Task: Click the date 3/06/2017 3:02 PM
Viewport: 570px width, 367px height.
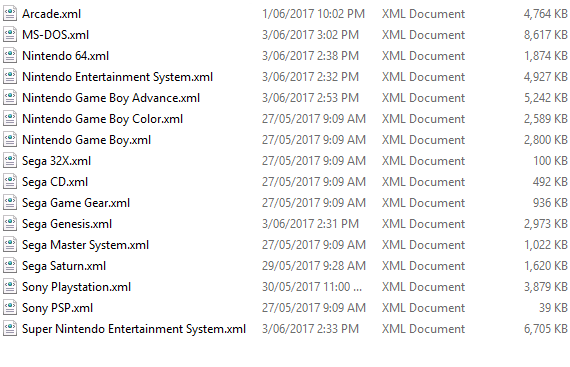Action: coord(310,35)
